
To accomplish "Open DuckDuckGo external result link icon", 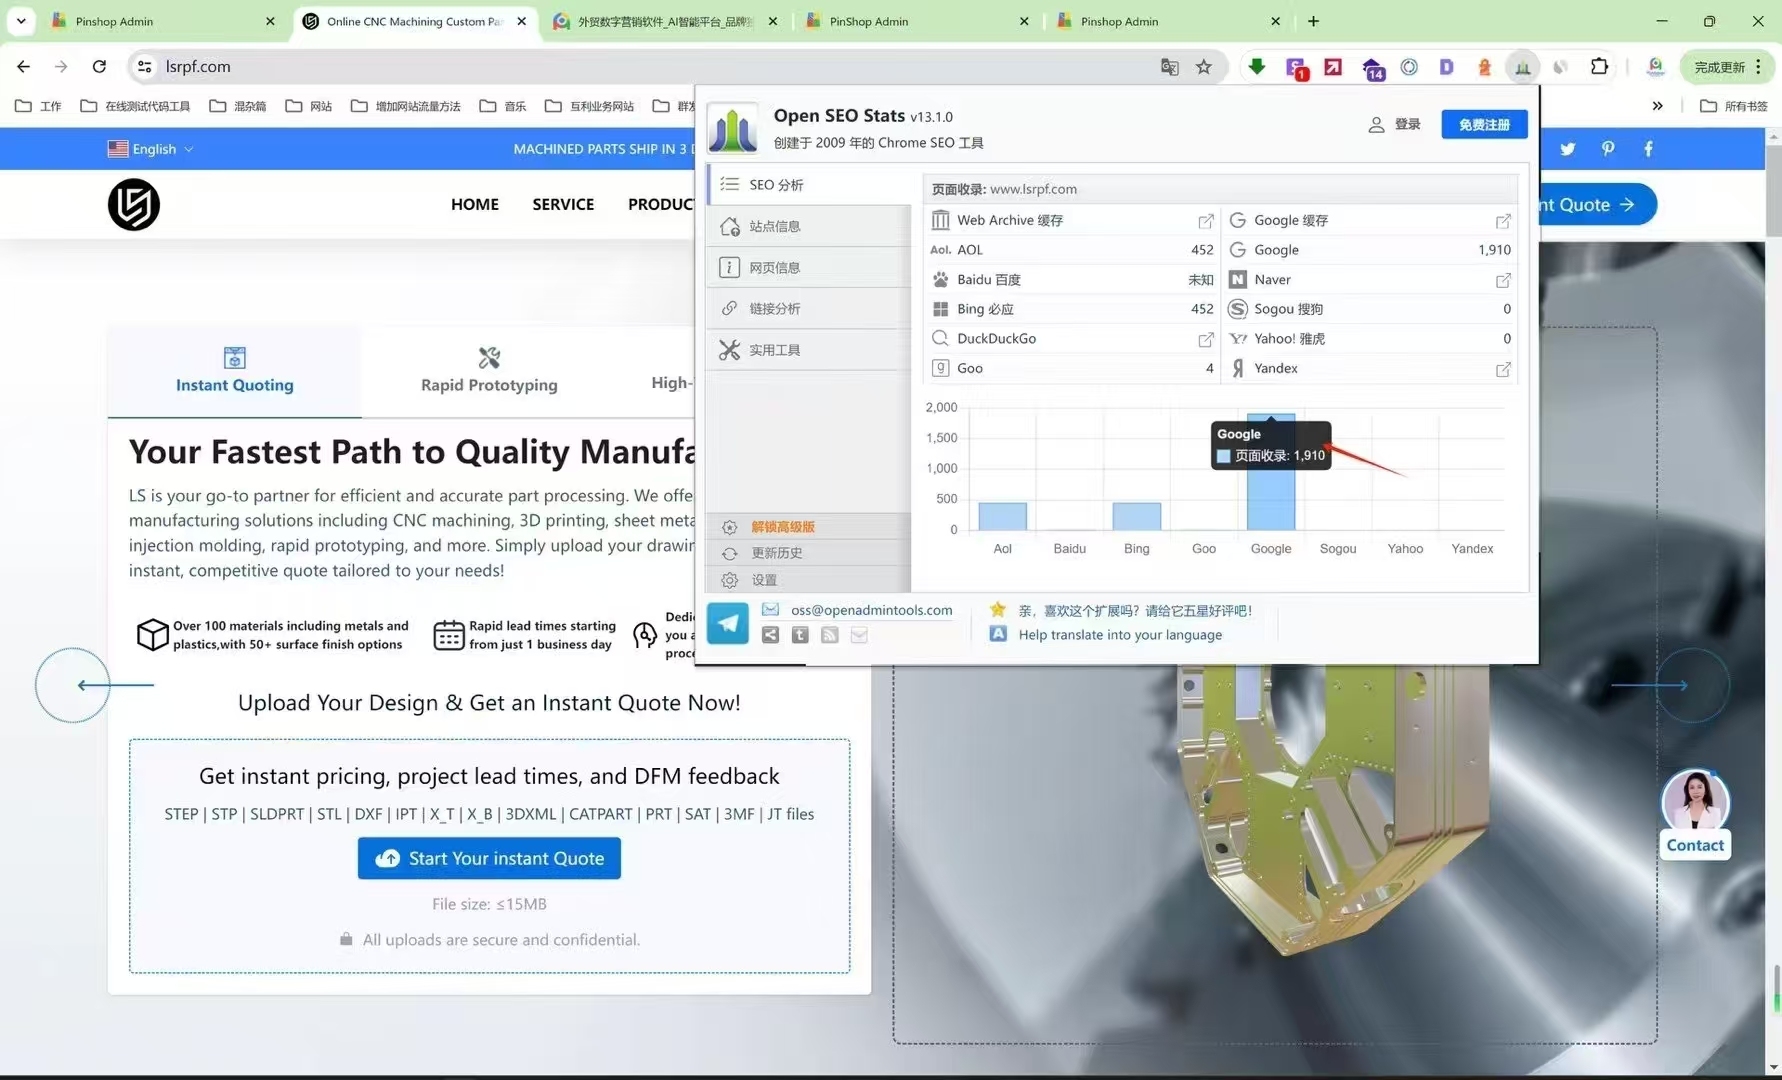I will coord(1205,340).
